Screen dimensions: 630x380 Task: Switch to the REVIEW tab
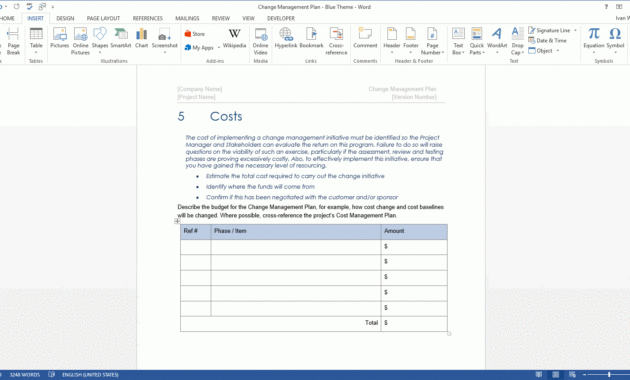[x=221, y=18]
